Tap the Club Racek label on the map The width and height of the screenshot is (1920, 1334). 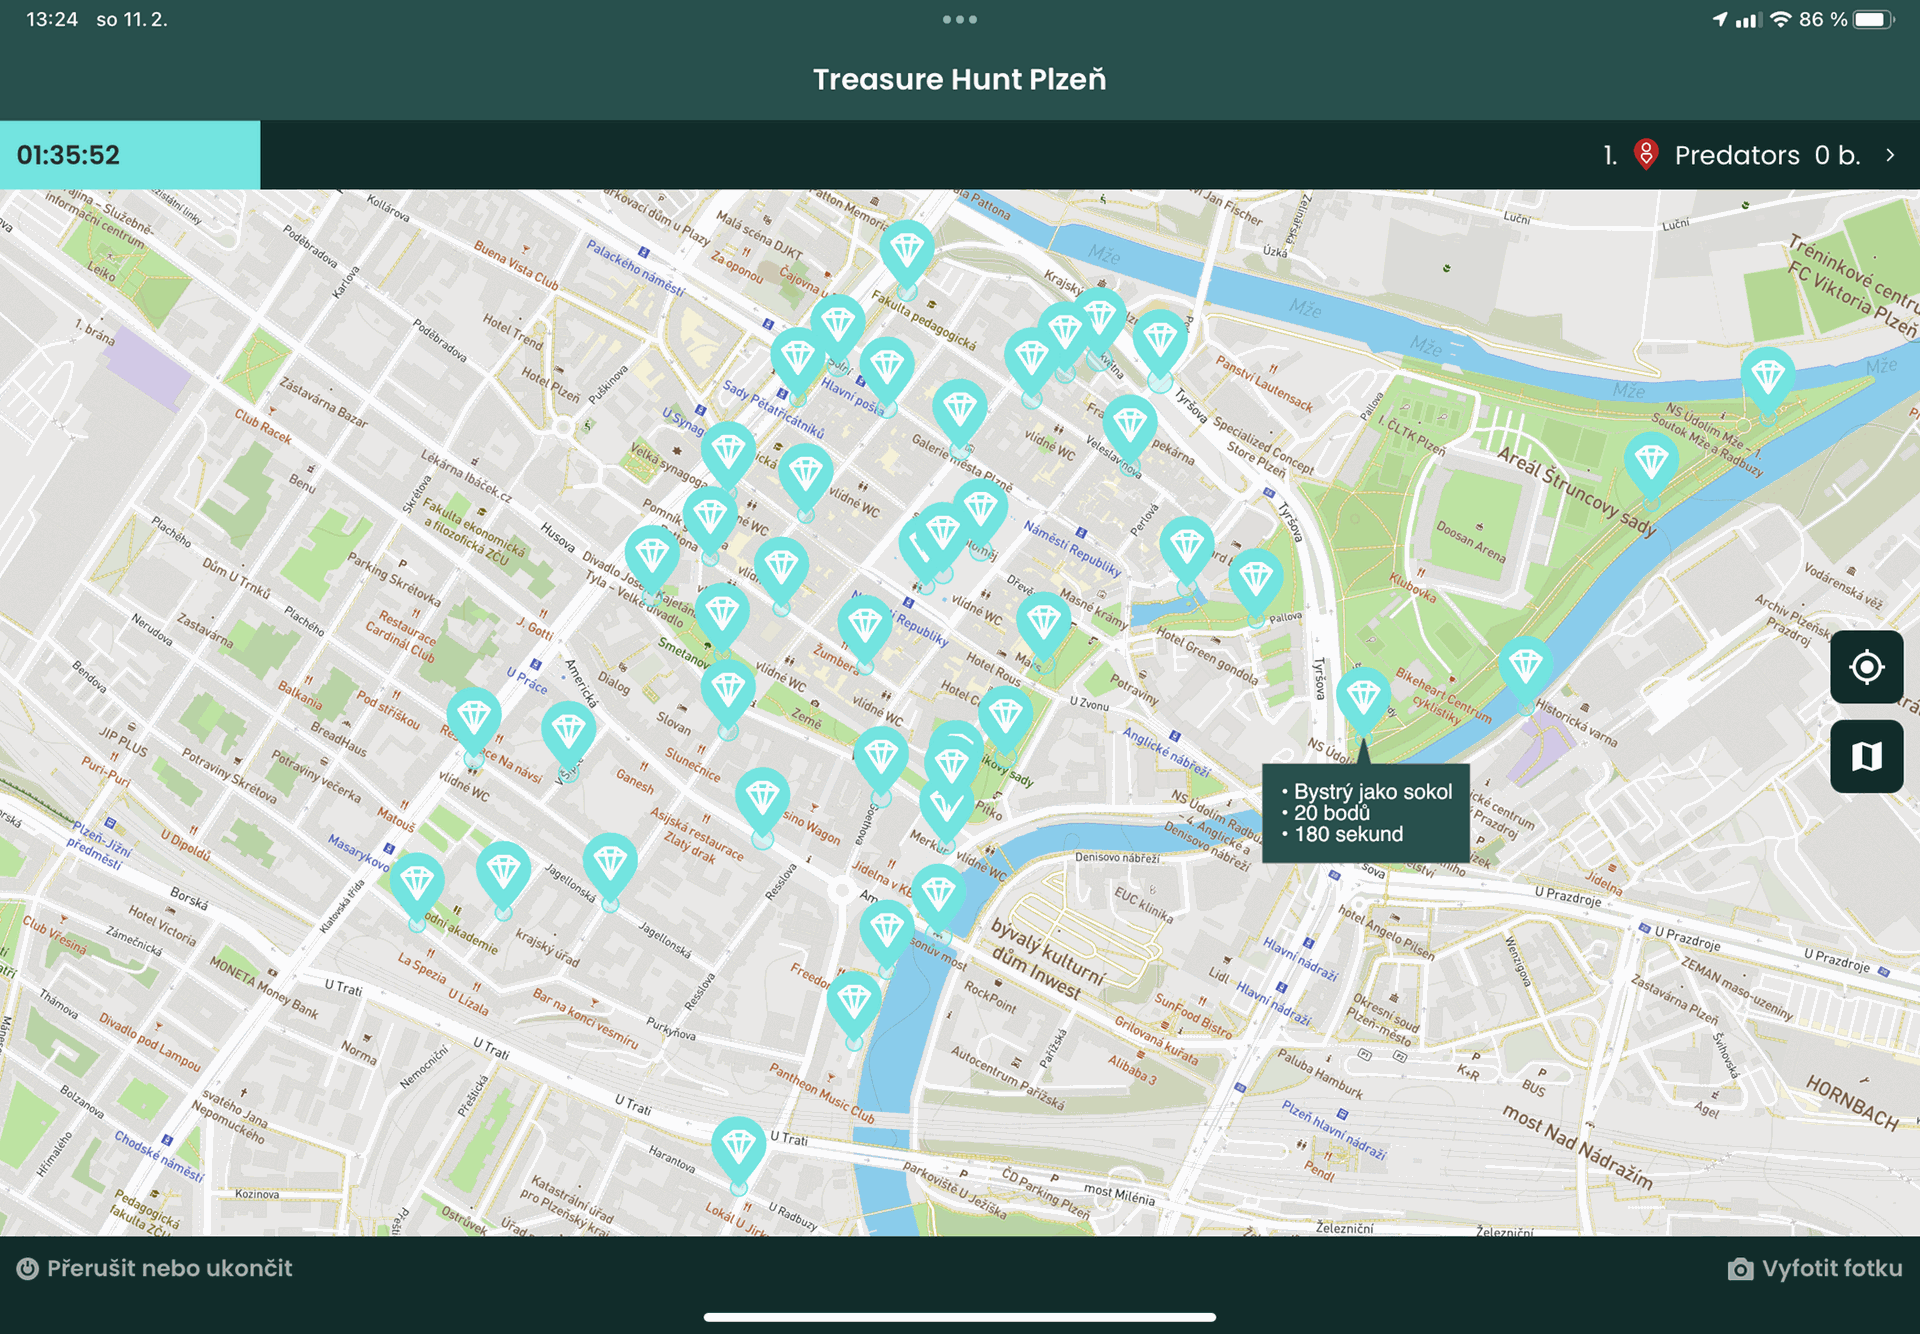coord(263,427)
